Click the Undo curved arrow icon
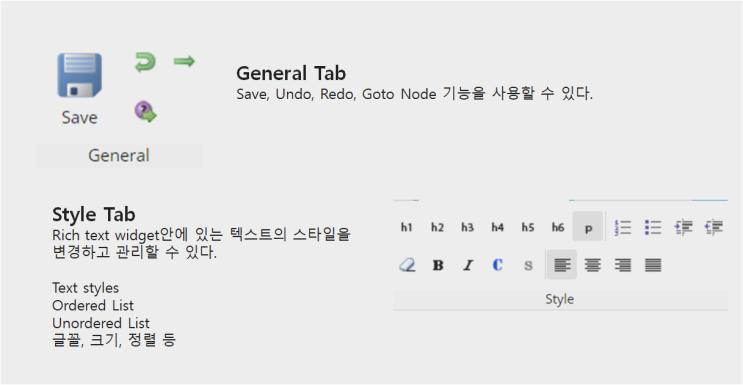Screen dimensions: 743x385 145,62
